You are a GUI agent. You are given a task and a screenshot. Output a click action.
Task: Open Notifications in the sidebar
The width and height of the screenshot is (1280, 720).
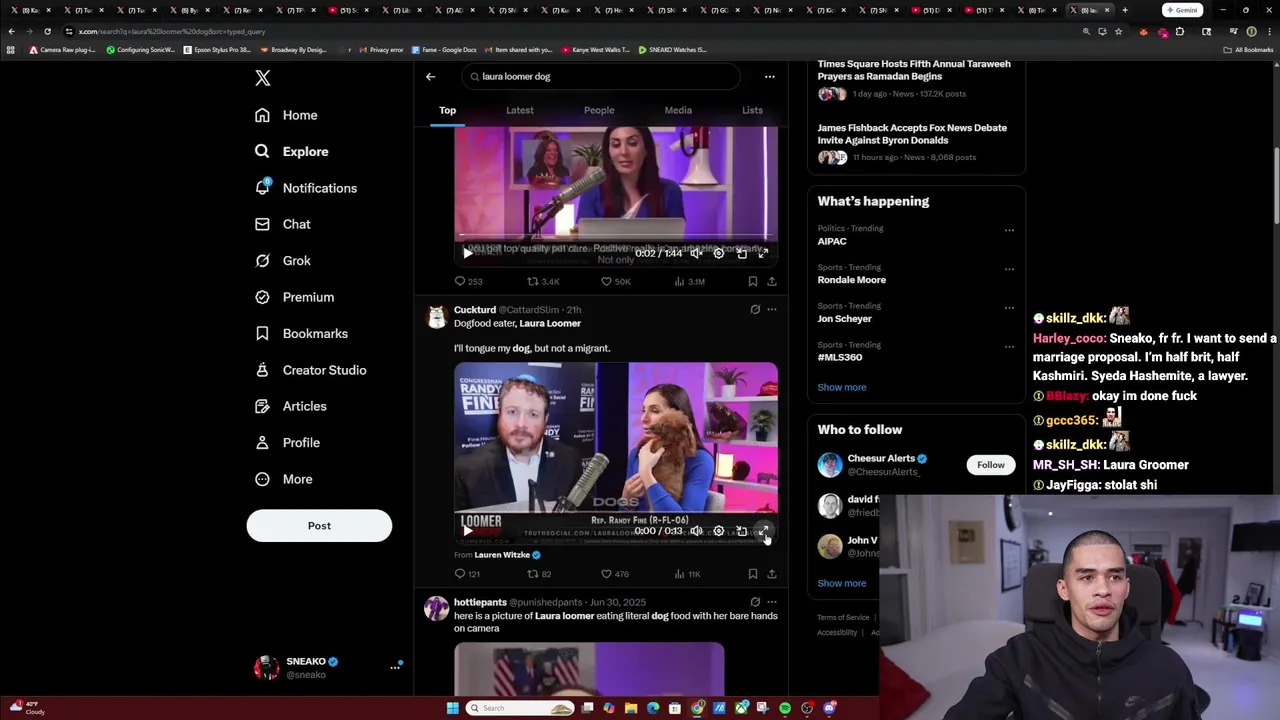pyautogui.click(x=306, y=188)
